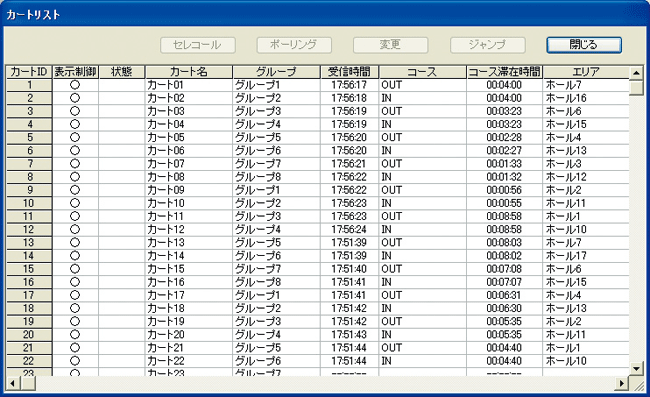Click IN course cell in the カート10 row
650x397 pixels.
[422, 203]
